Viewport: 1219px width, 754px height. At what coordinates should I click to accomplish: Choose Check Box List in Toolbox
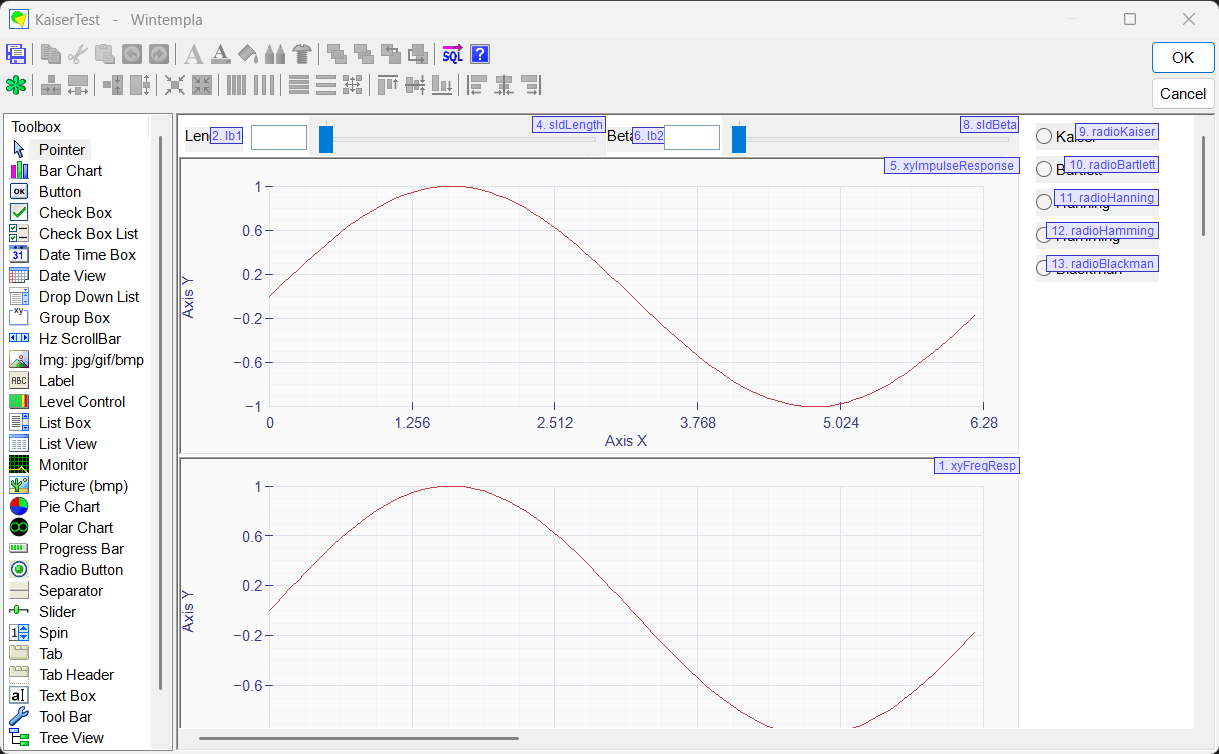[88, 233]
